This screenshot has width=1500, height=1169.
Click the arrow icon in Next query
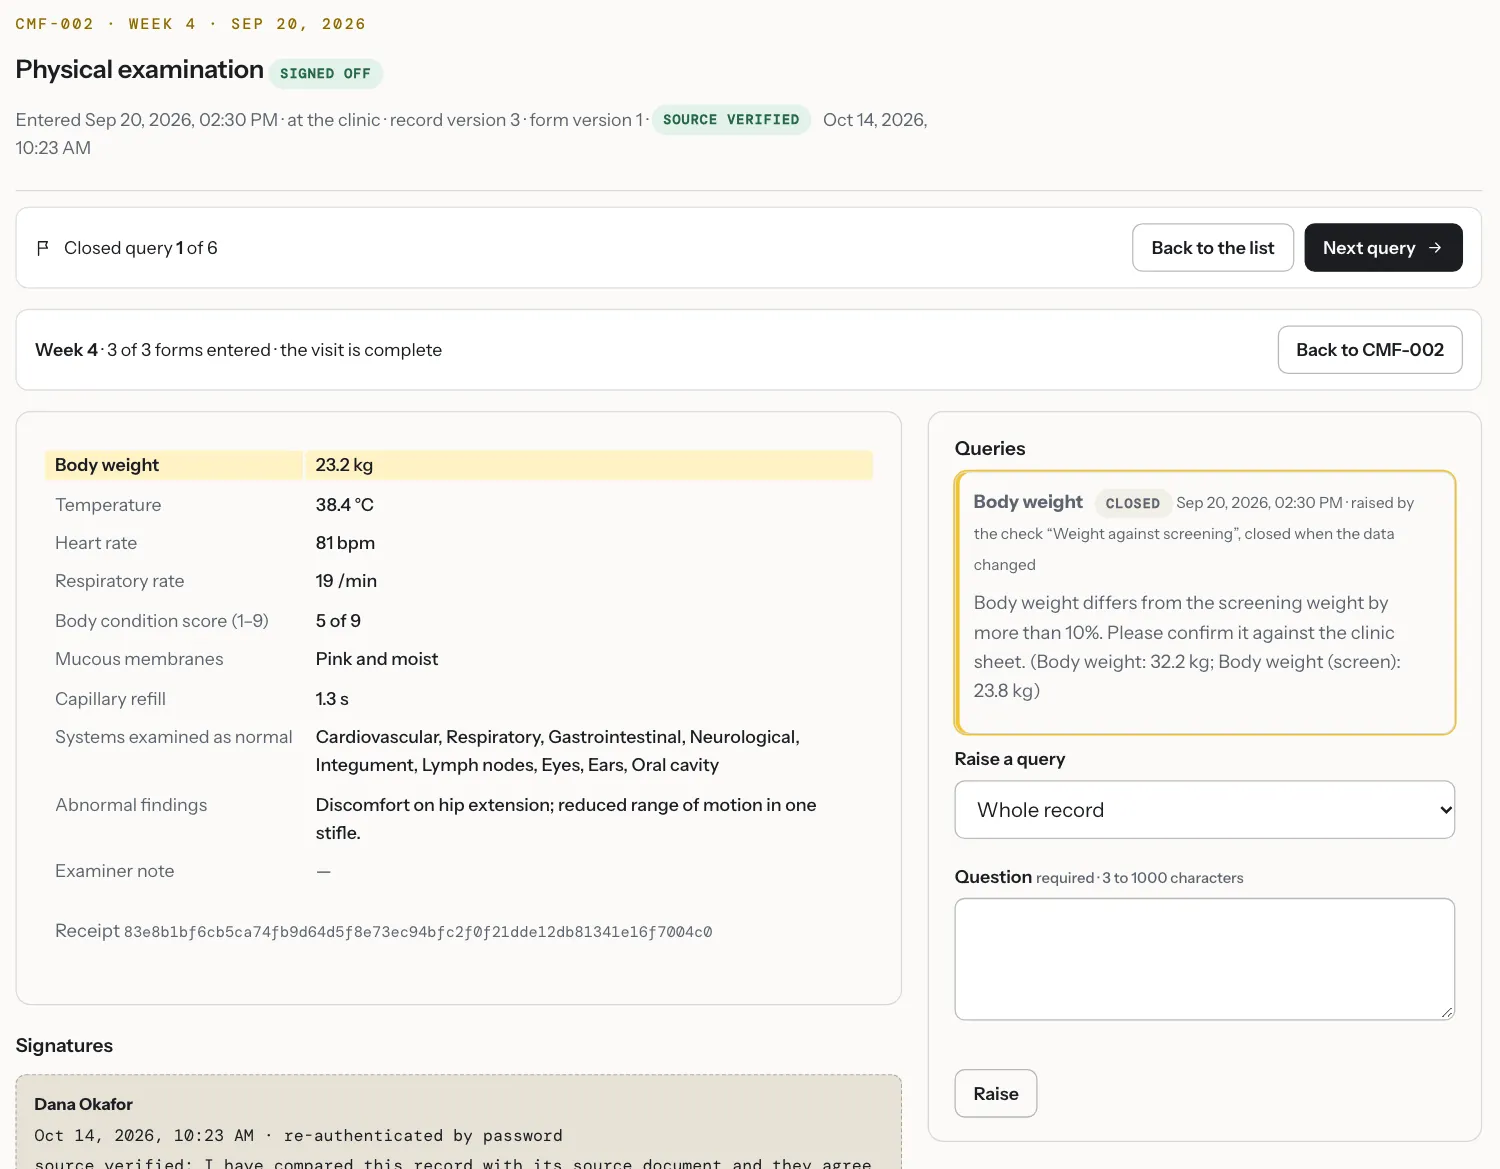pos(1435,248)
